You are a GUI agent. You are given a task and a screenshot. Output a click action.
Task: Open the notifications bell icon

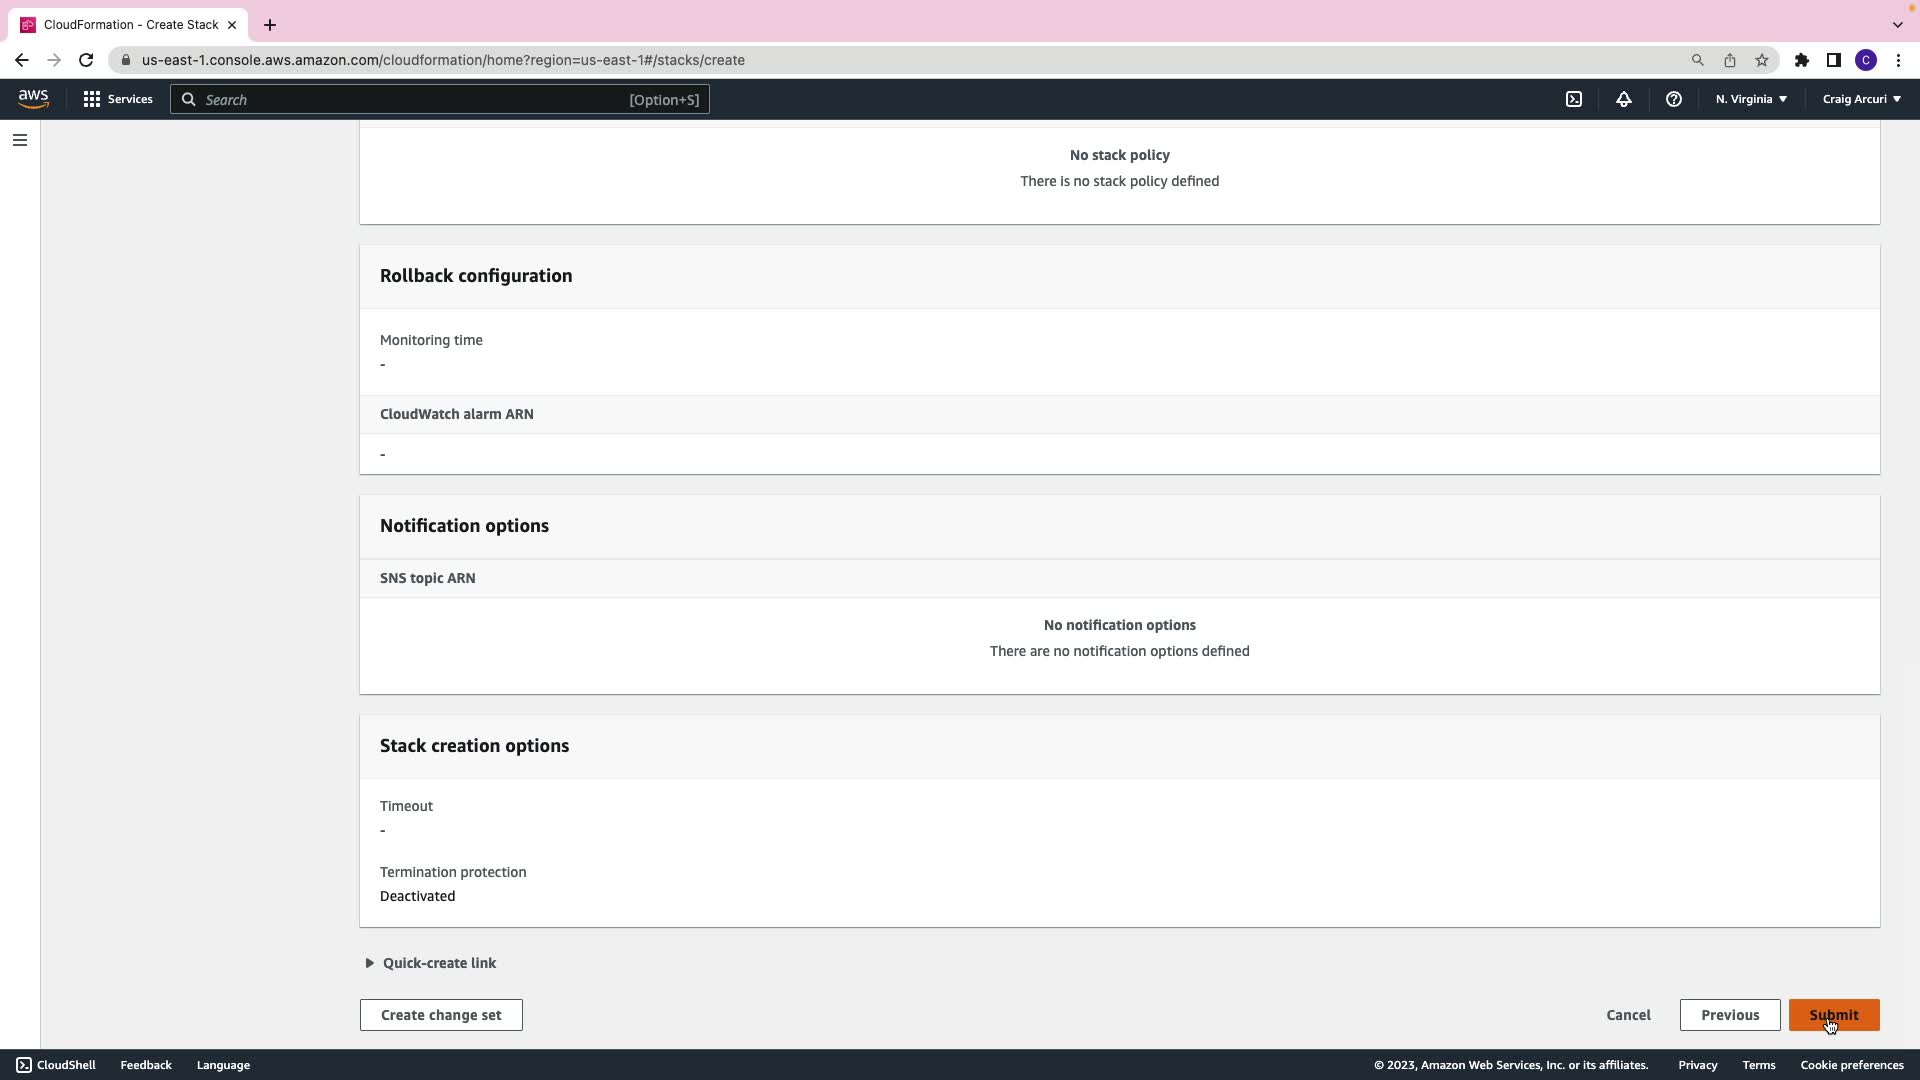coord(1624,99)
